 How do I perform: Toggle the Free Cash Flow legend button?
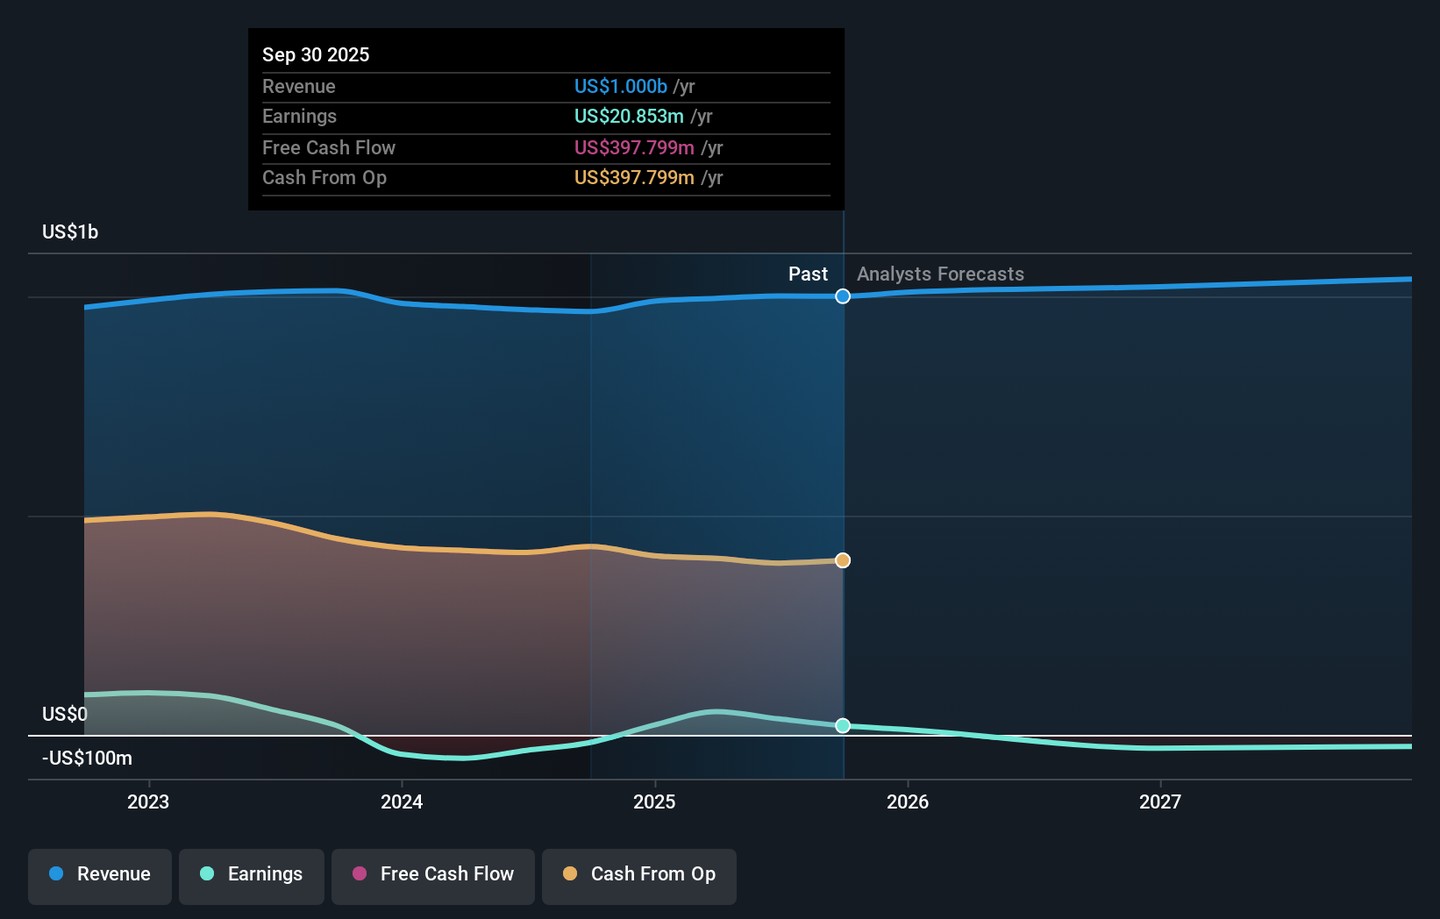pos(433,875)
